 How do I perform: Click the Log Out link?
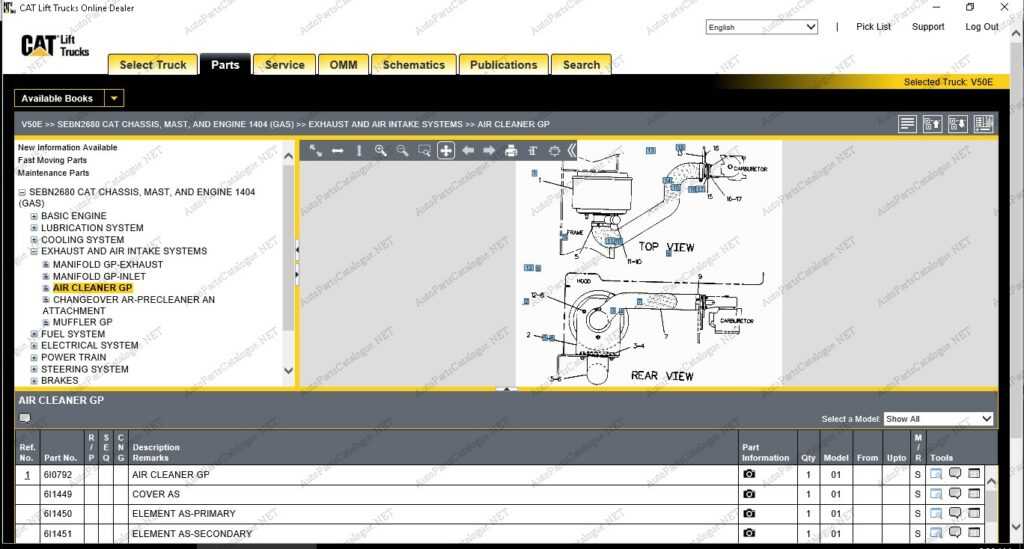(x=981, y=27)
